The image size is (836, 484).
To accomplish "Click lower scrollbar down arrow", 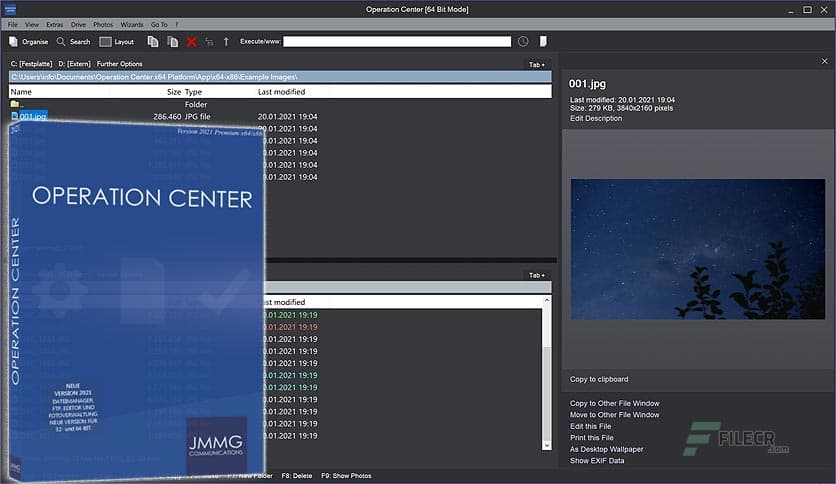I will pyautogui.click(x=546, y=445).
